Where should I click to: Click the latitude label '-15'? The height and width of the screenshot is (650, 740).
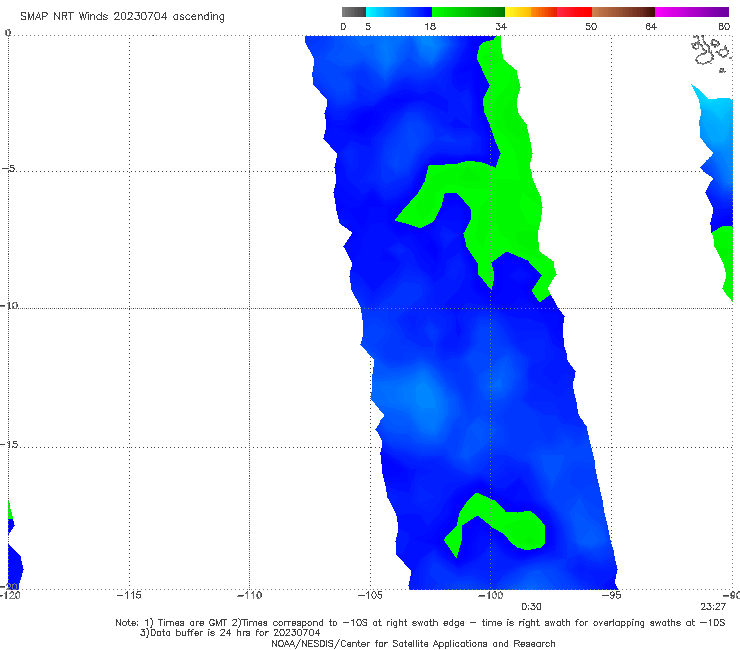(x=9, y=444)
